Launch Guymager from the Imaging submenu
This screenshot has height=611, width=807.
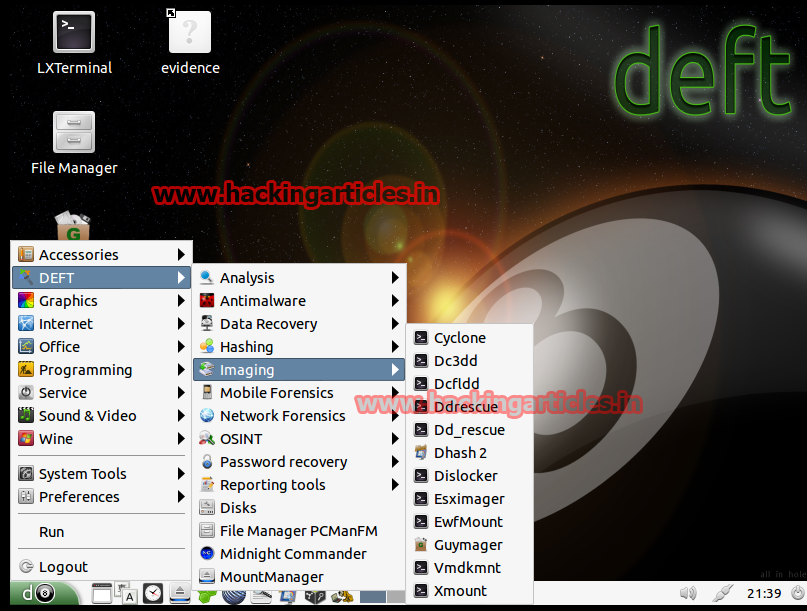point(469,545)
